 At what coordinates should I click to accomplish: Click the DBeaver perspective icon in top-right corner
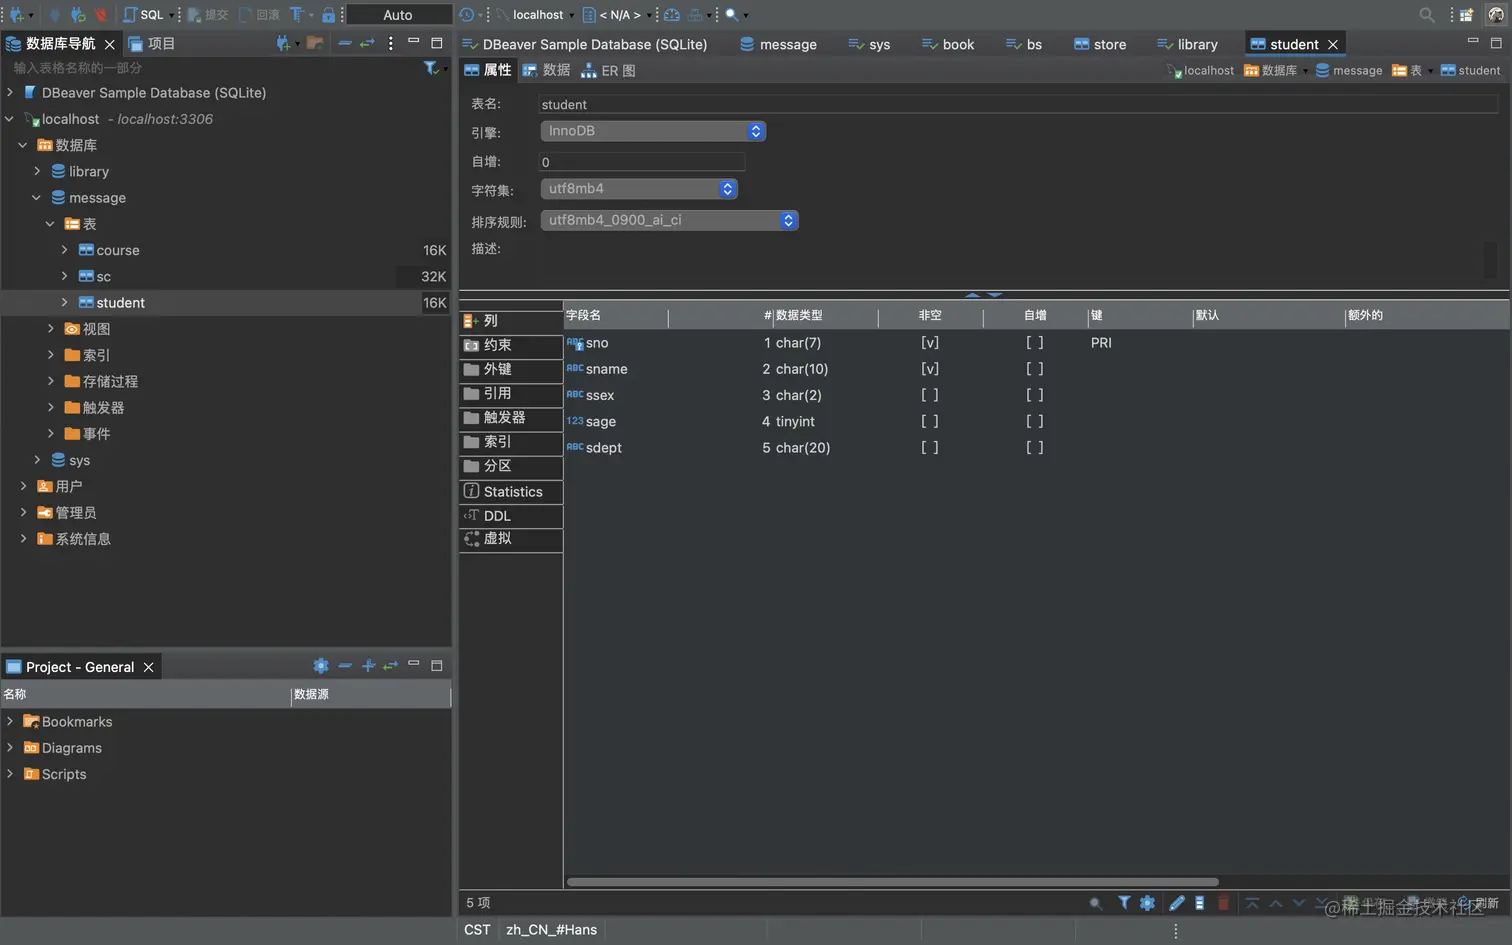(1496, 15)
